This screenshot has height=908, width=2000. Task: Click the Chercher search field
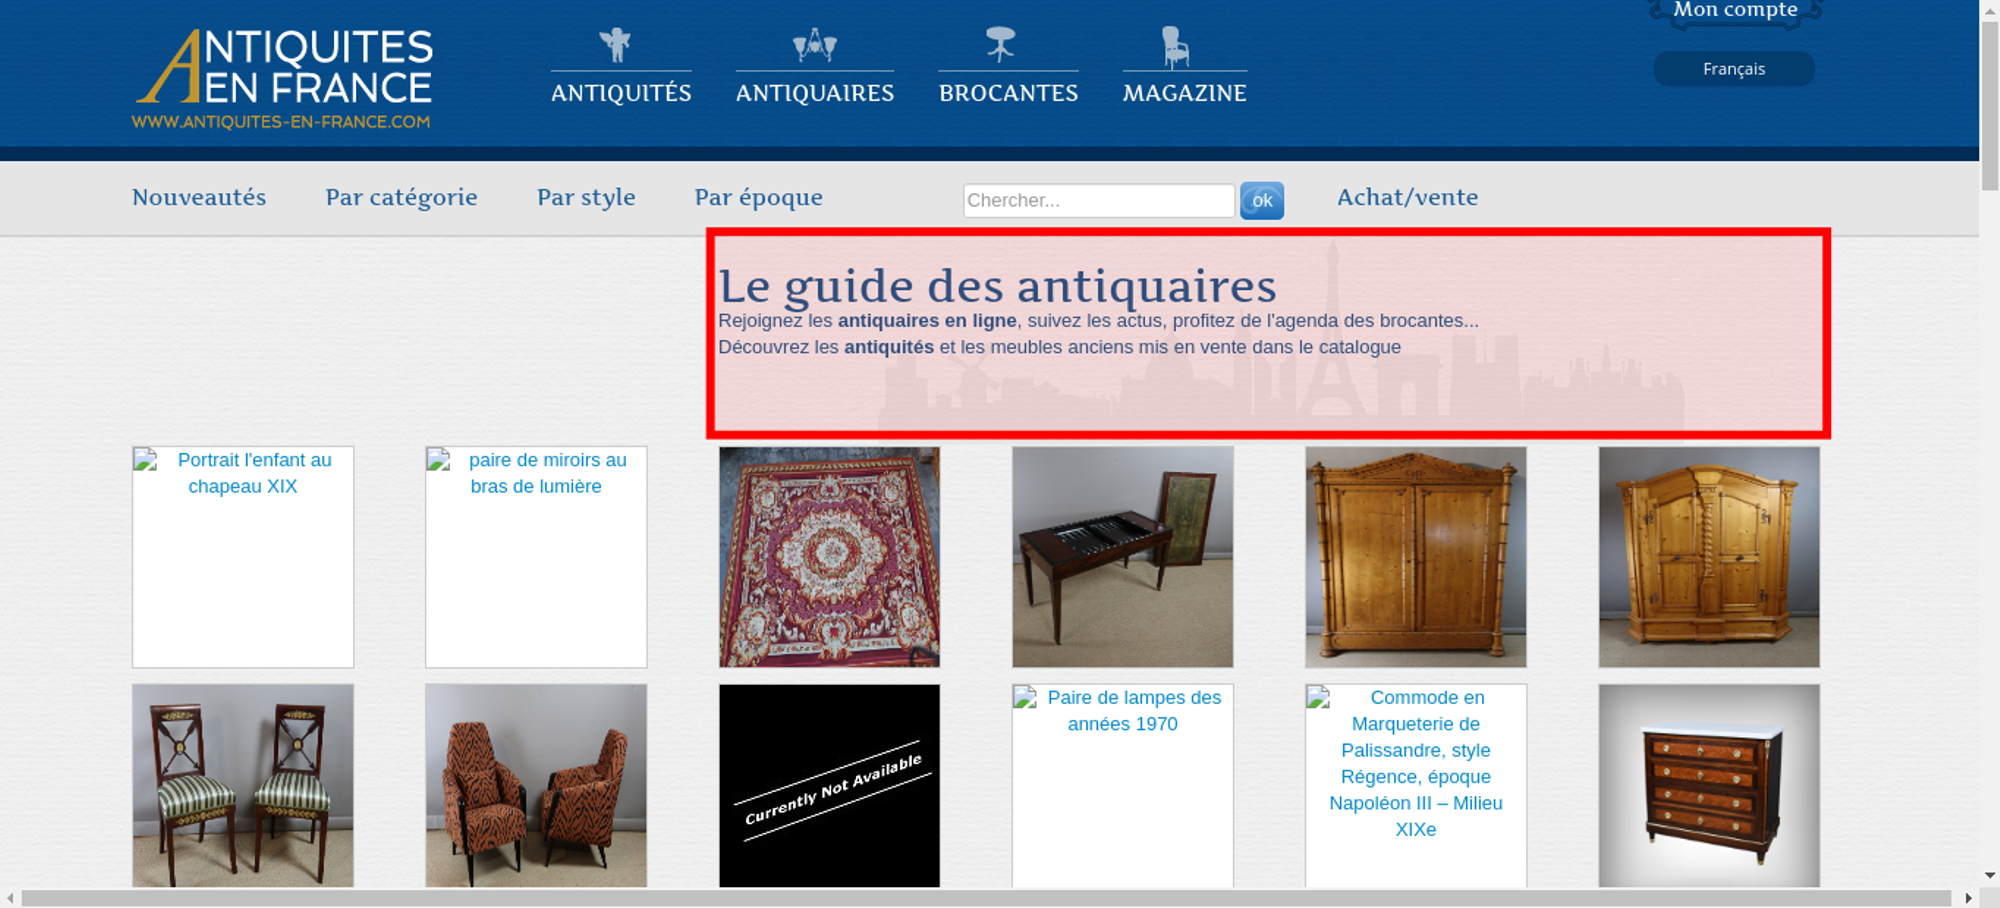click(x=1098, y=200)
